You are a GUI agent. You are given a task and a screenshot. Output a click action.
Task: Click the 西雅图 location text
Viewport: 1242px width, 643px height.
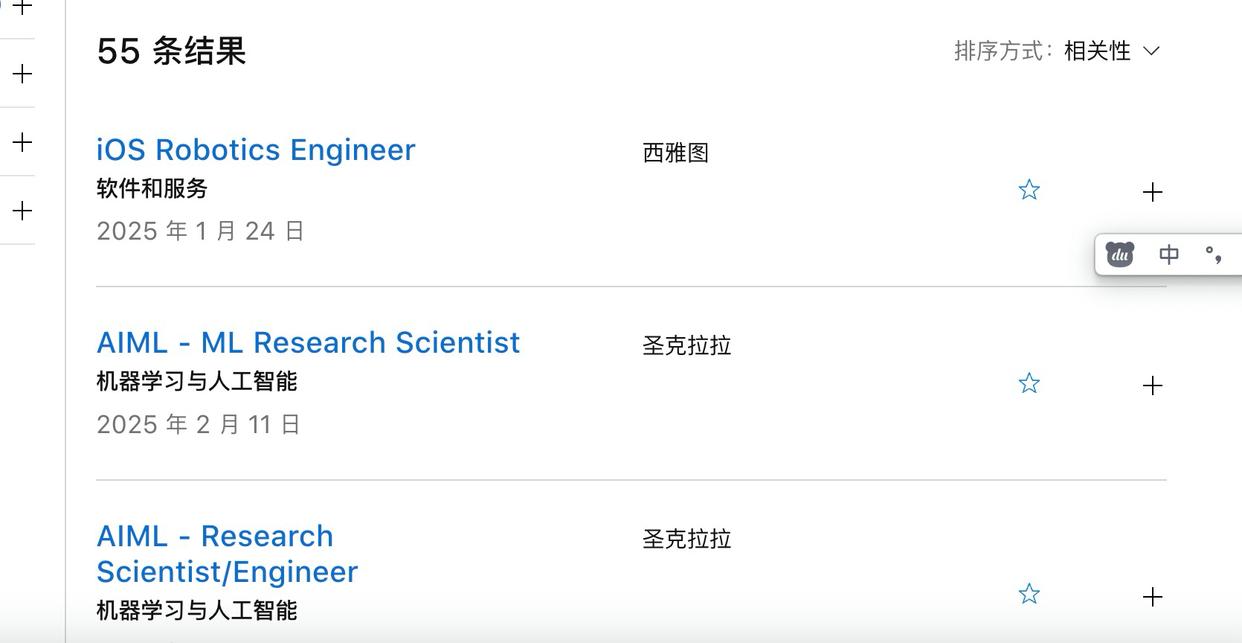[x=675, y=152]
